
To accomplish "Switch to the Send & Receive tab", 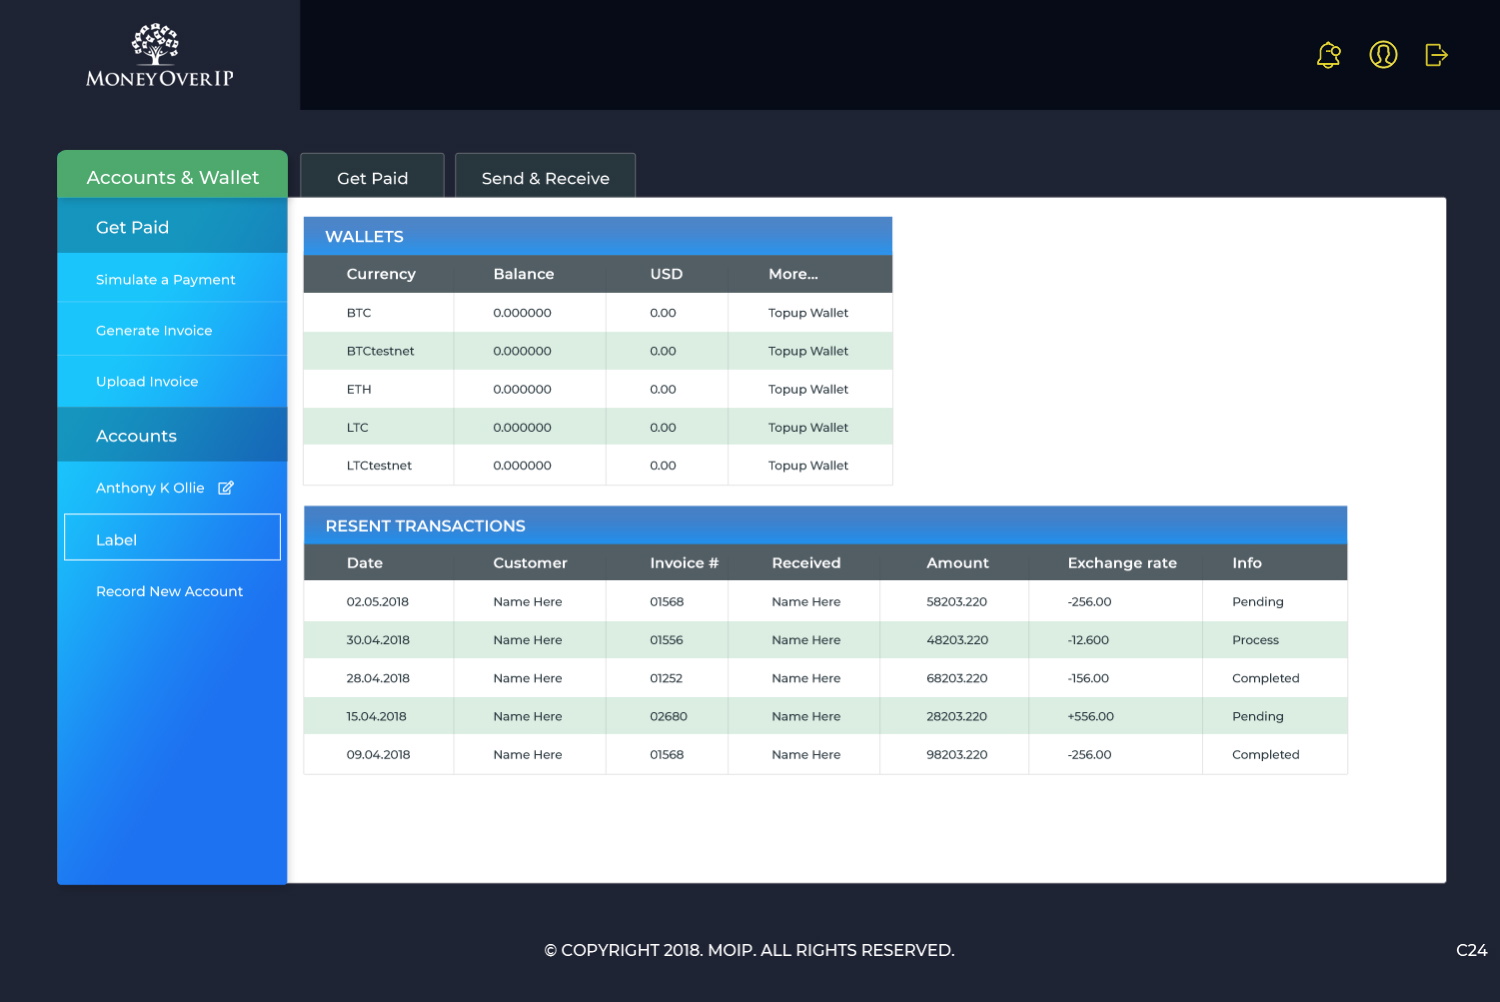I will click(x=545, y=176).
